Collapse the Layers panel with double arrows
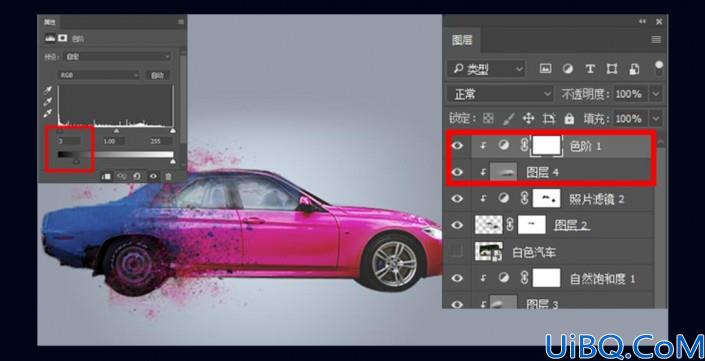The width and height of the screenshot is (705, 361). (x=642, y=22)
